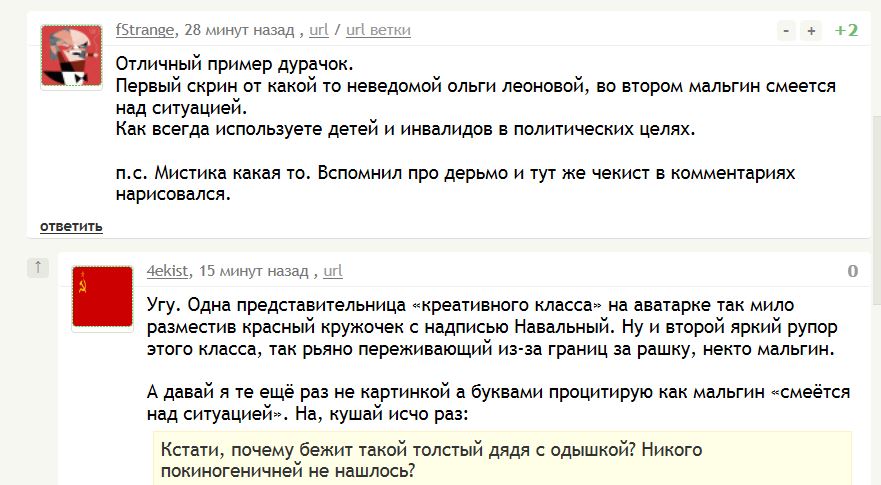Click the '28 минут назад' timestamp

point(239,30)
